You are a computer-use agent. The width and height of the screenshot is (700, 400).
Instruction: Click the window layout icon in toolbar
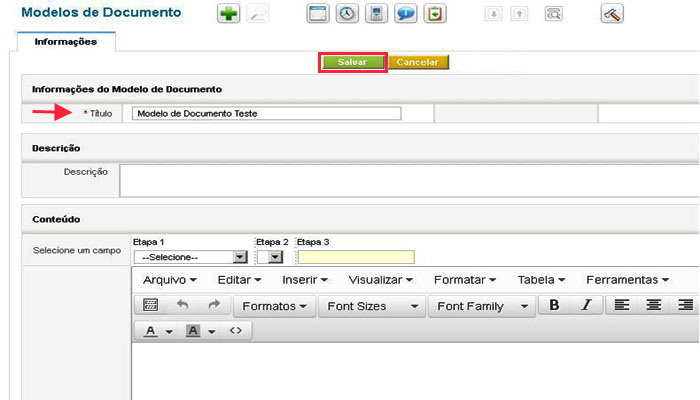317,14
